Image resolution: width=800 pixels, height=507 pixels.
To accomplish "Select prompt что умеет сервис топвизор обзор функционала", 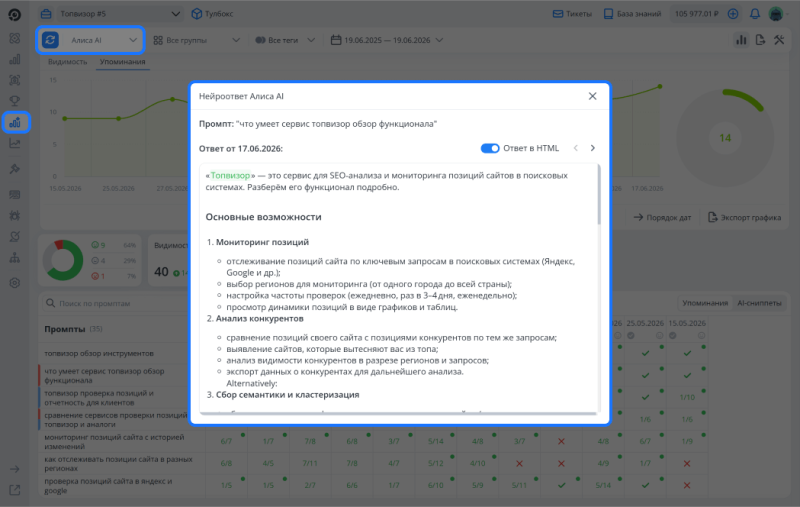I will pyautogui.click(x=104, y=375).
